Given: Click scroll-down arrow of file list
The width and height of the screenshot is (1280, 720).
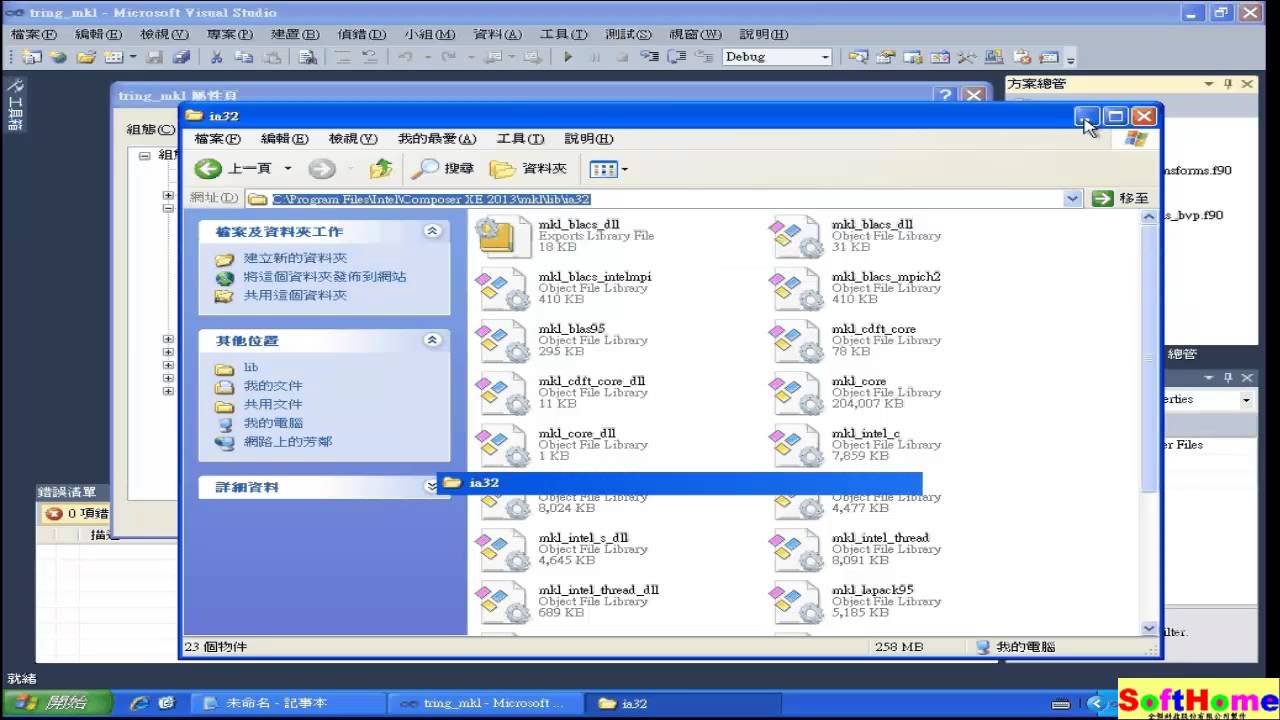Looking at the screenshot, I should coord(1150,628).
